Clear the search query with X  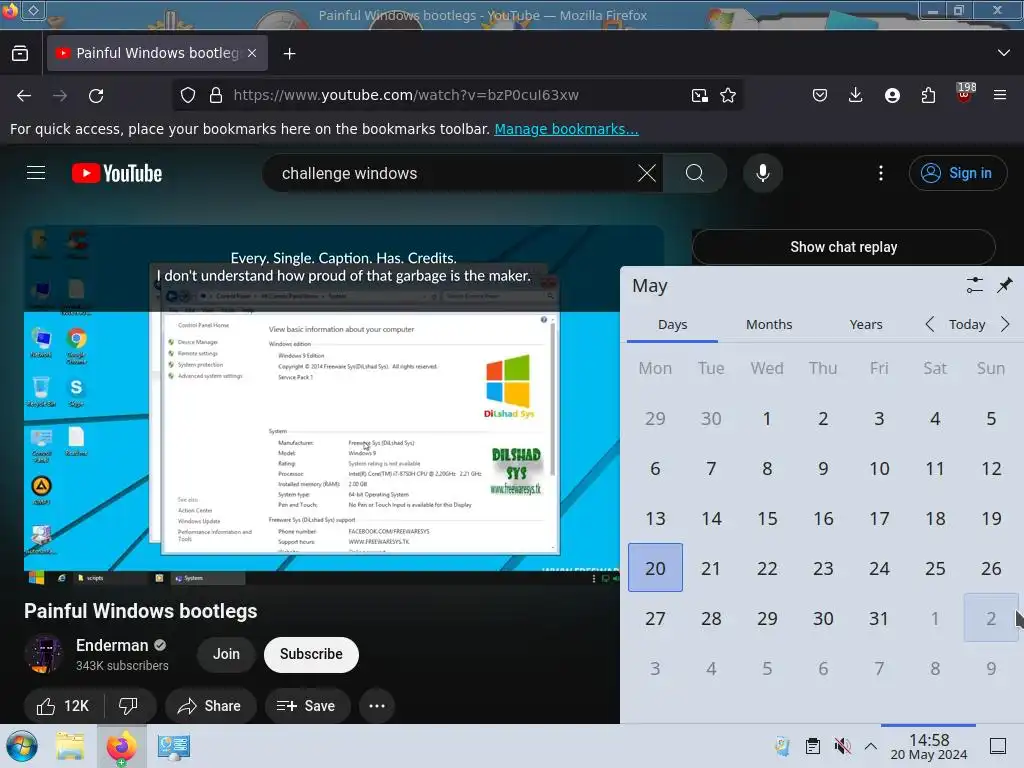click(x=647, y=173)
